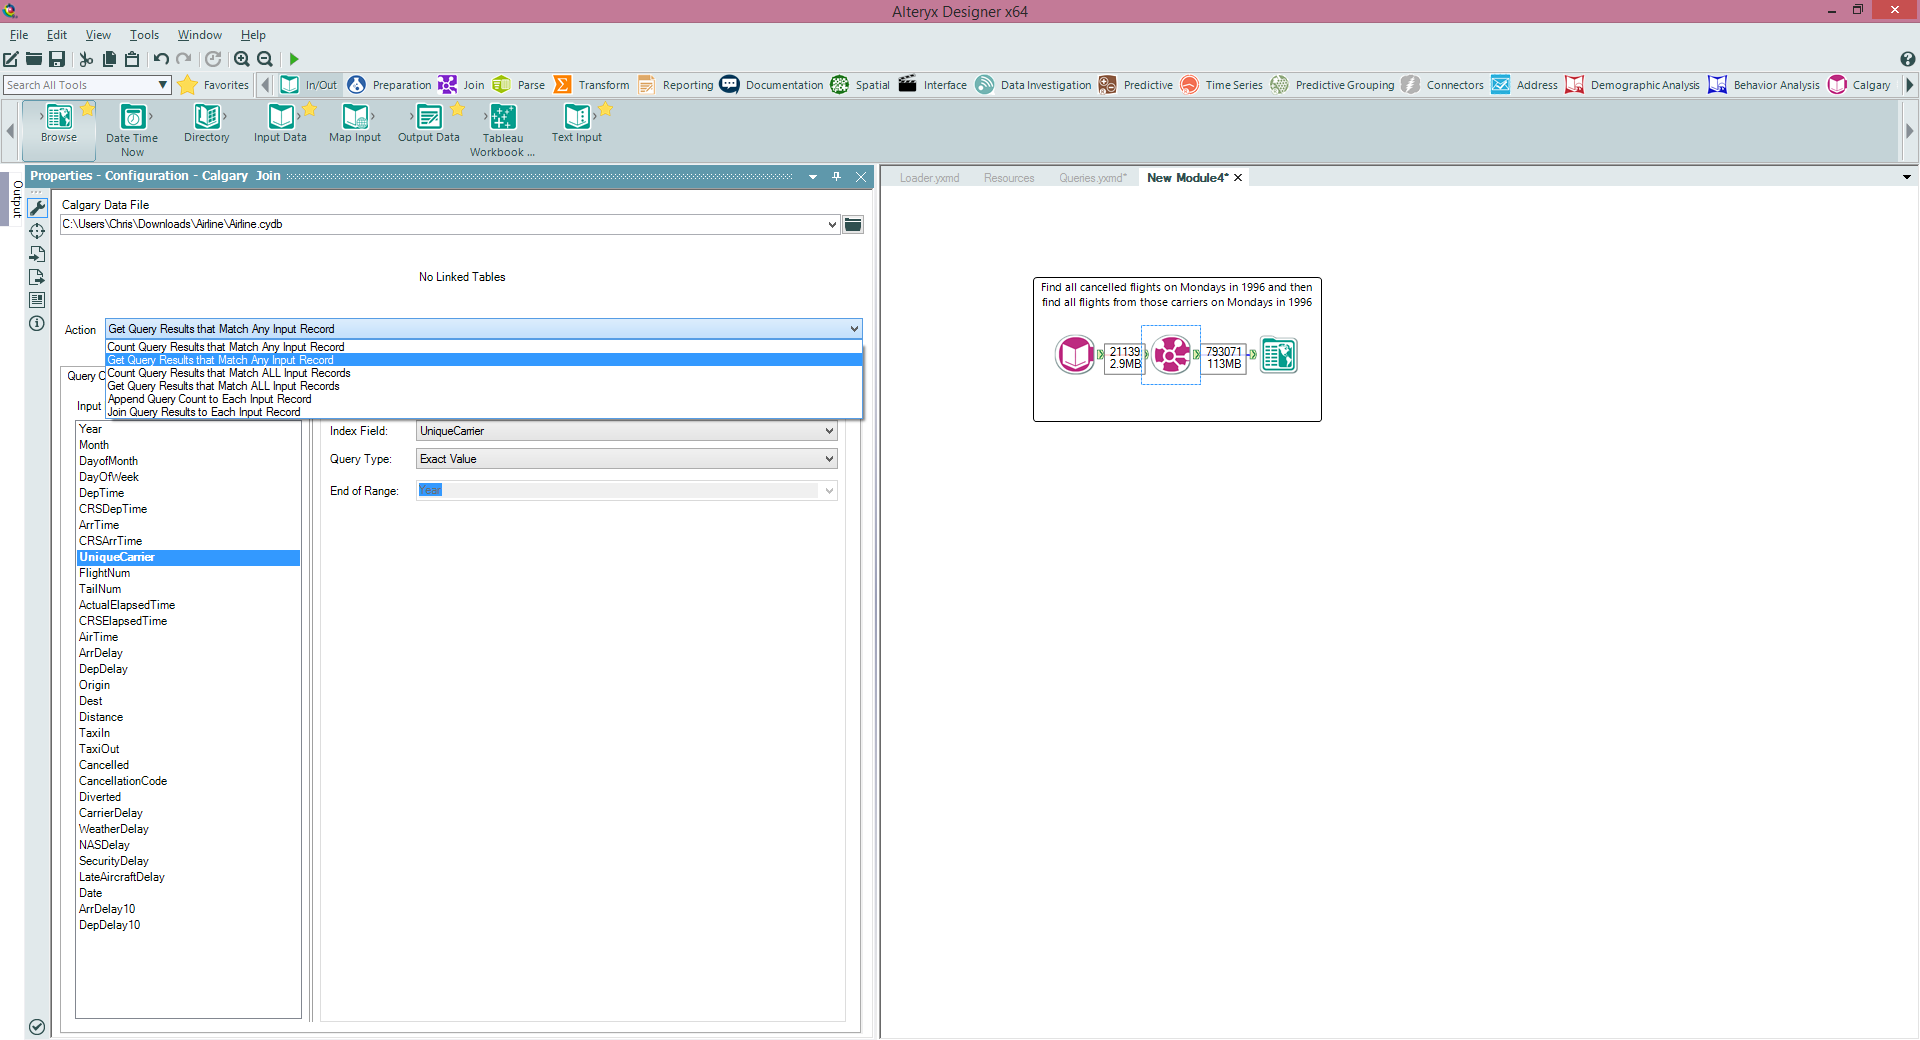Browse for Calgary data file with folder button
Image resolution: width=1920 pixels, height=1040 pixels.
click(852, 225)
